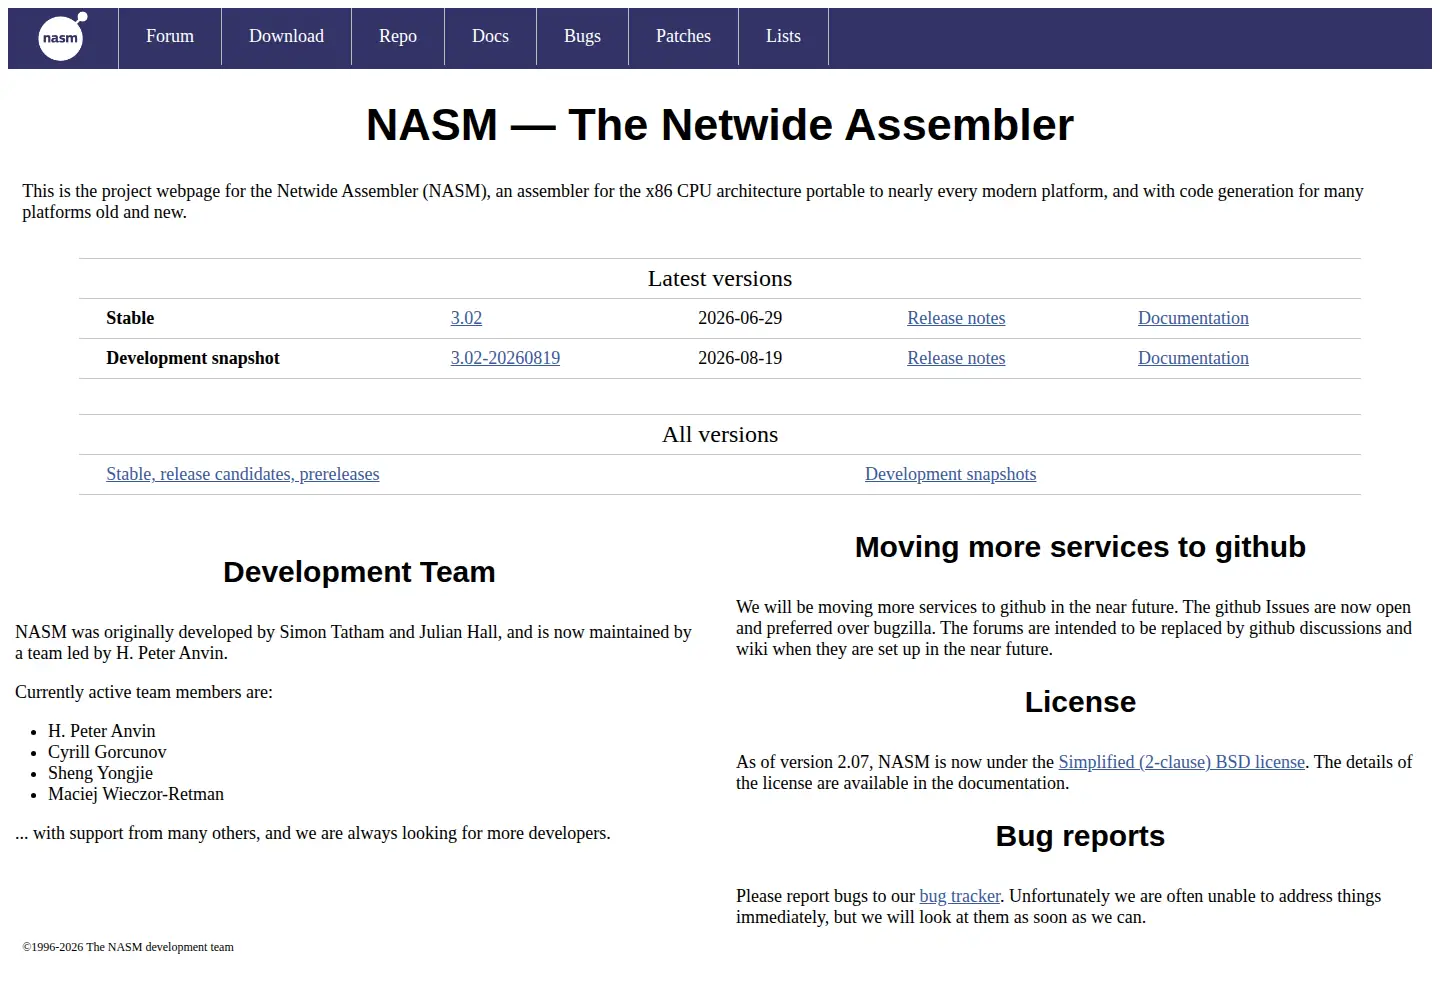The image size is (1440, 1000).
Task: Go to the Download page
Action: click(x=286, y=36)
